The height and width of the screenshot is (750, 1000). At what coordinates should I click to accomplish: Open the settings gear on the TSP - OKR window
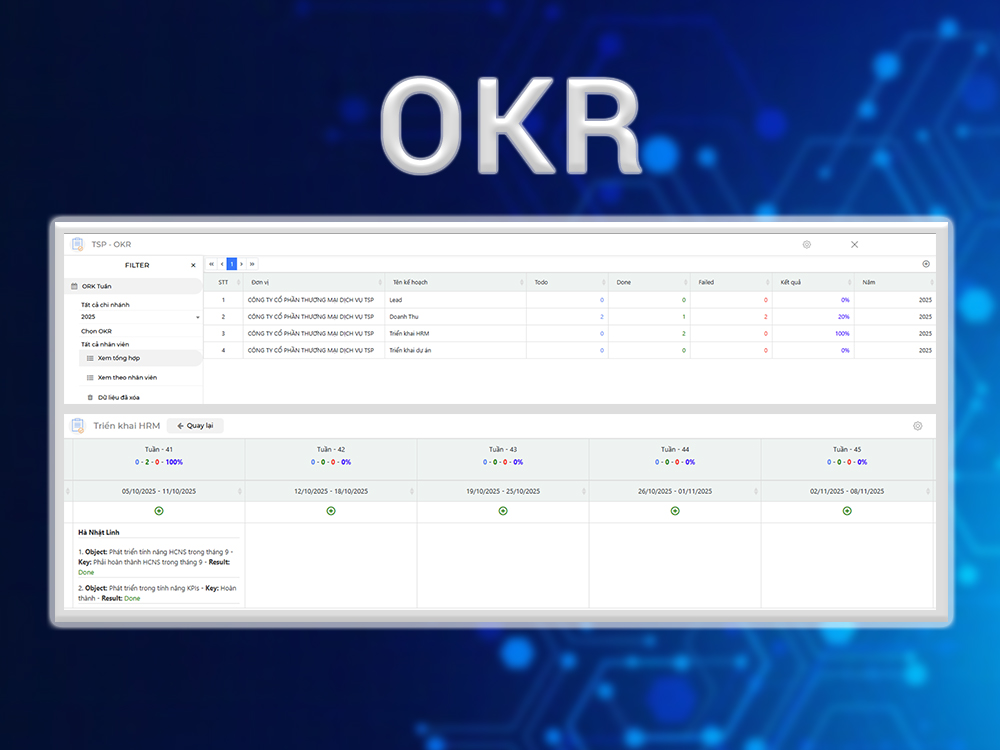(x=806, y=244)
